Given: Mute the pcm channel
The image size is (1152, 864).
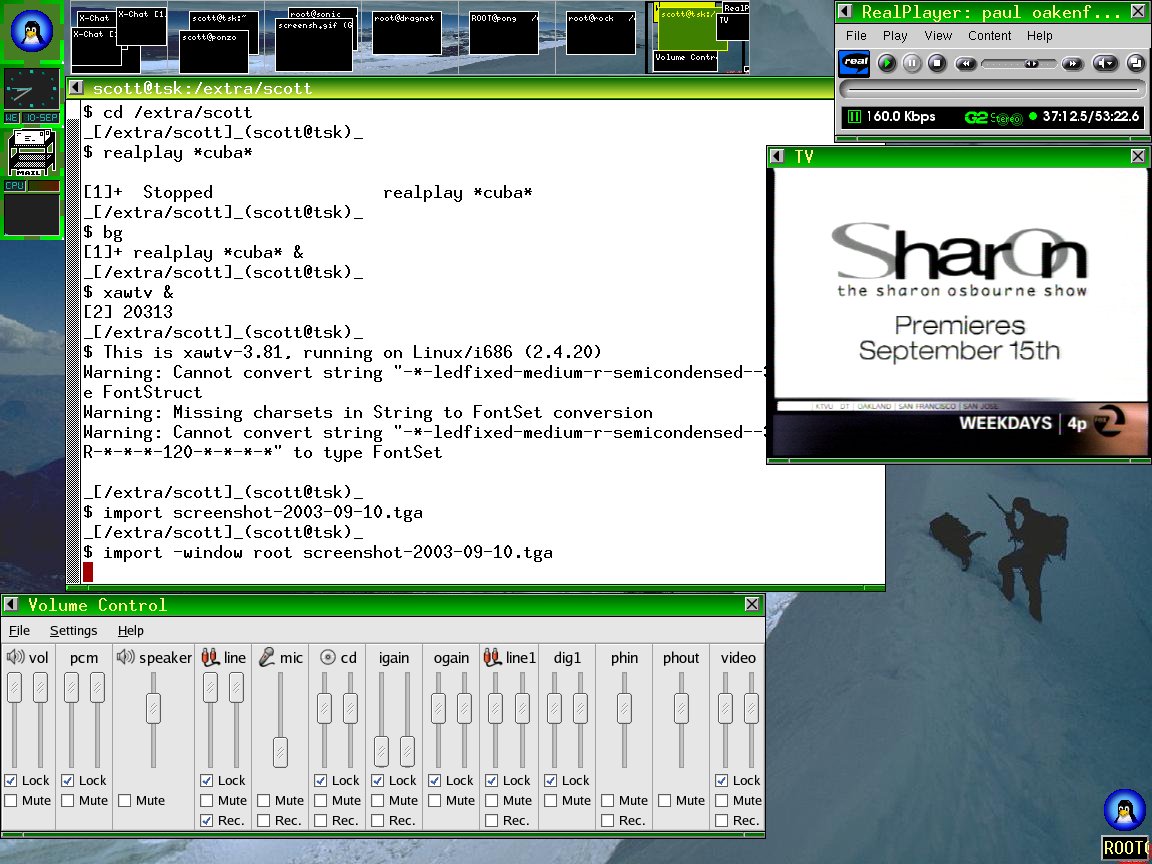Looking at the screenshot, I should pyautogui.click(x=68, y=800).
